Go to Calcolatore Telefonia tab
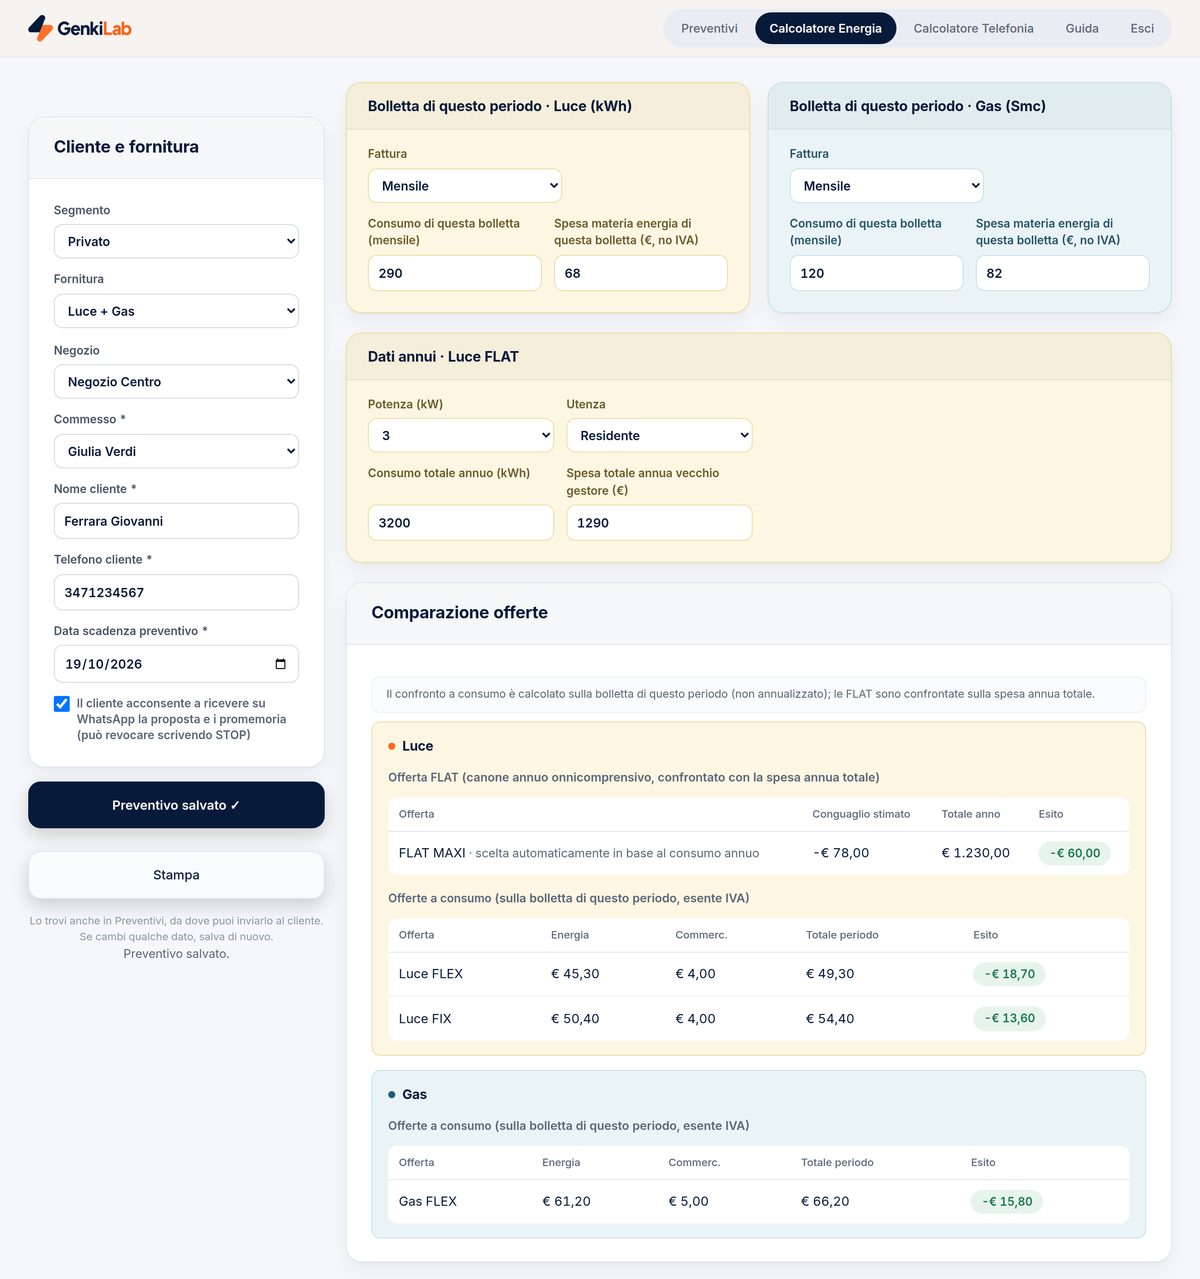 tap(973, 28)
